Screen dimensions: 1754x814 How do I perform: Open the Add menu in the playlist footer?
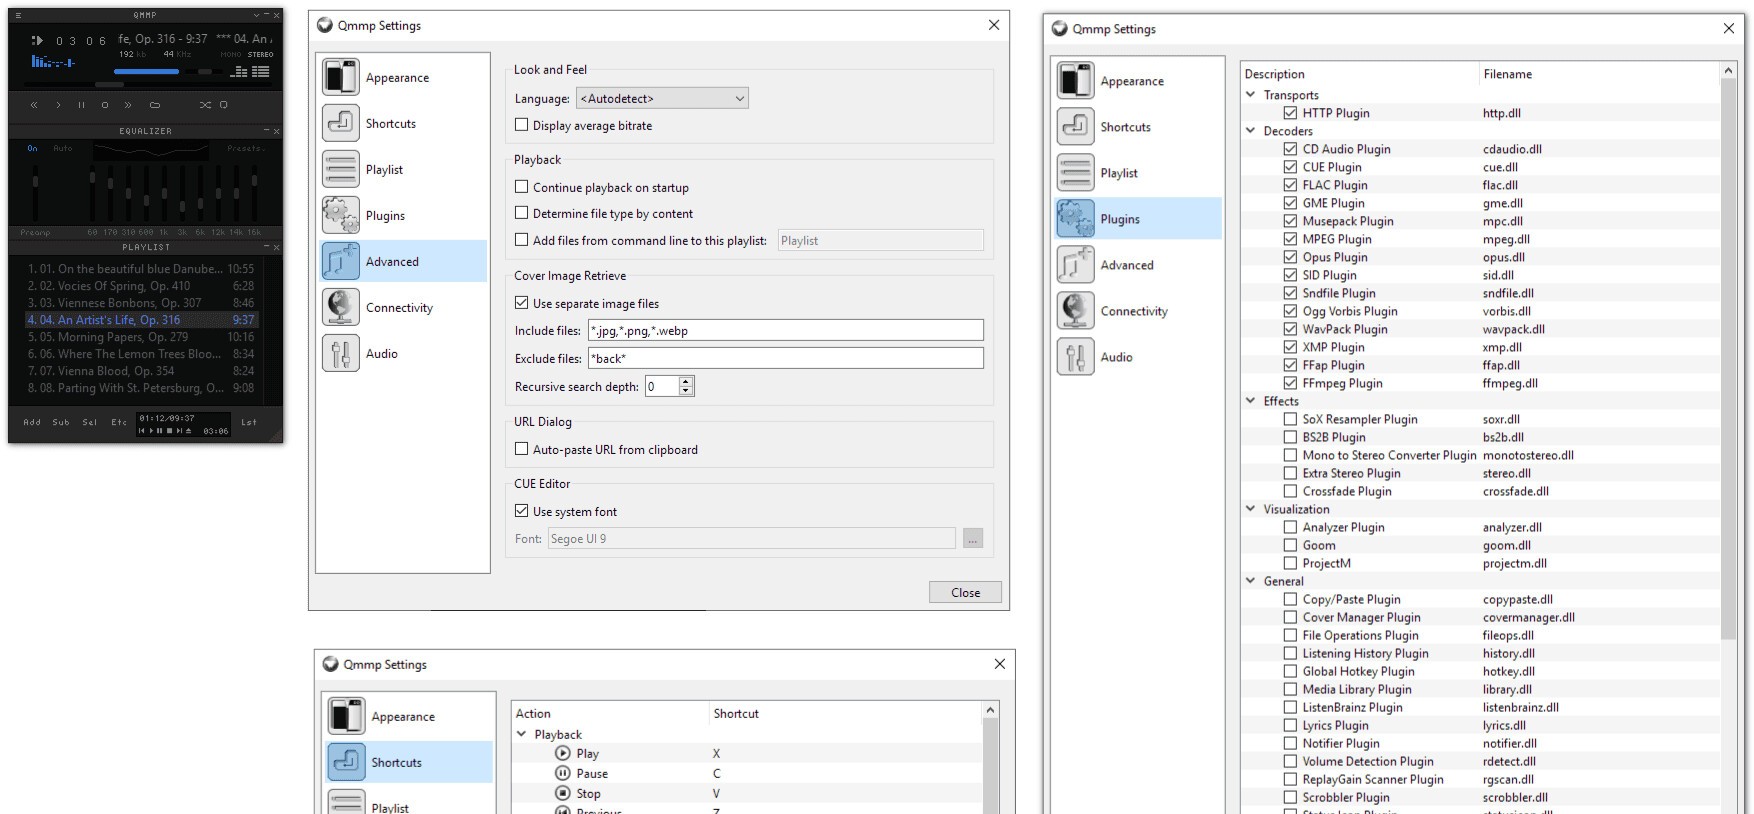coord(32,422)
